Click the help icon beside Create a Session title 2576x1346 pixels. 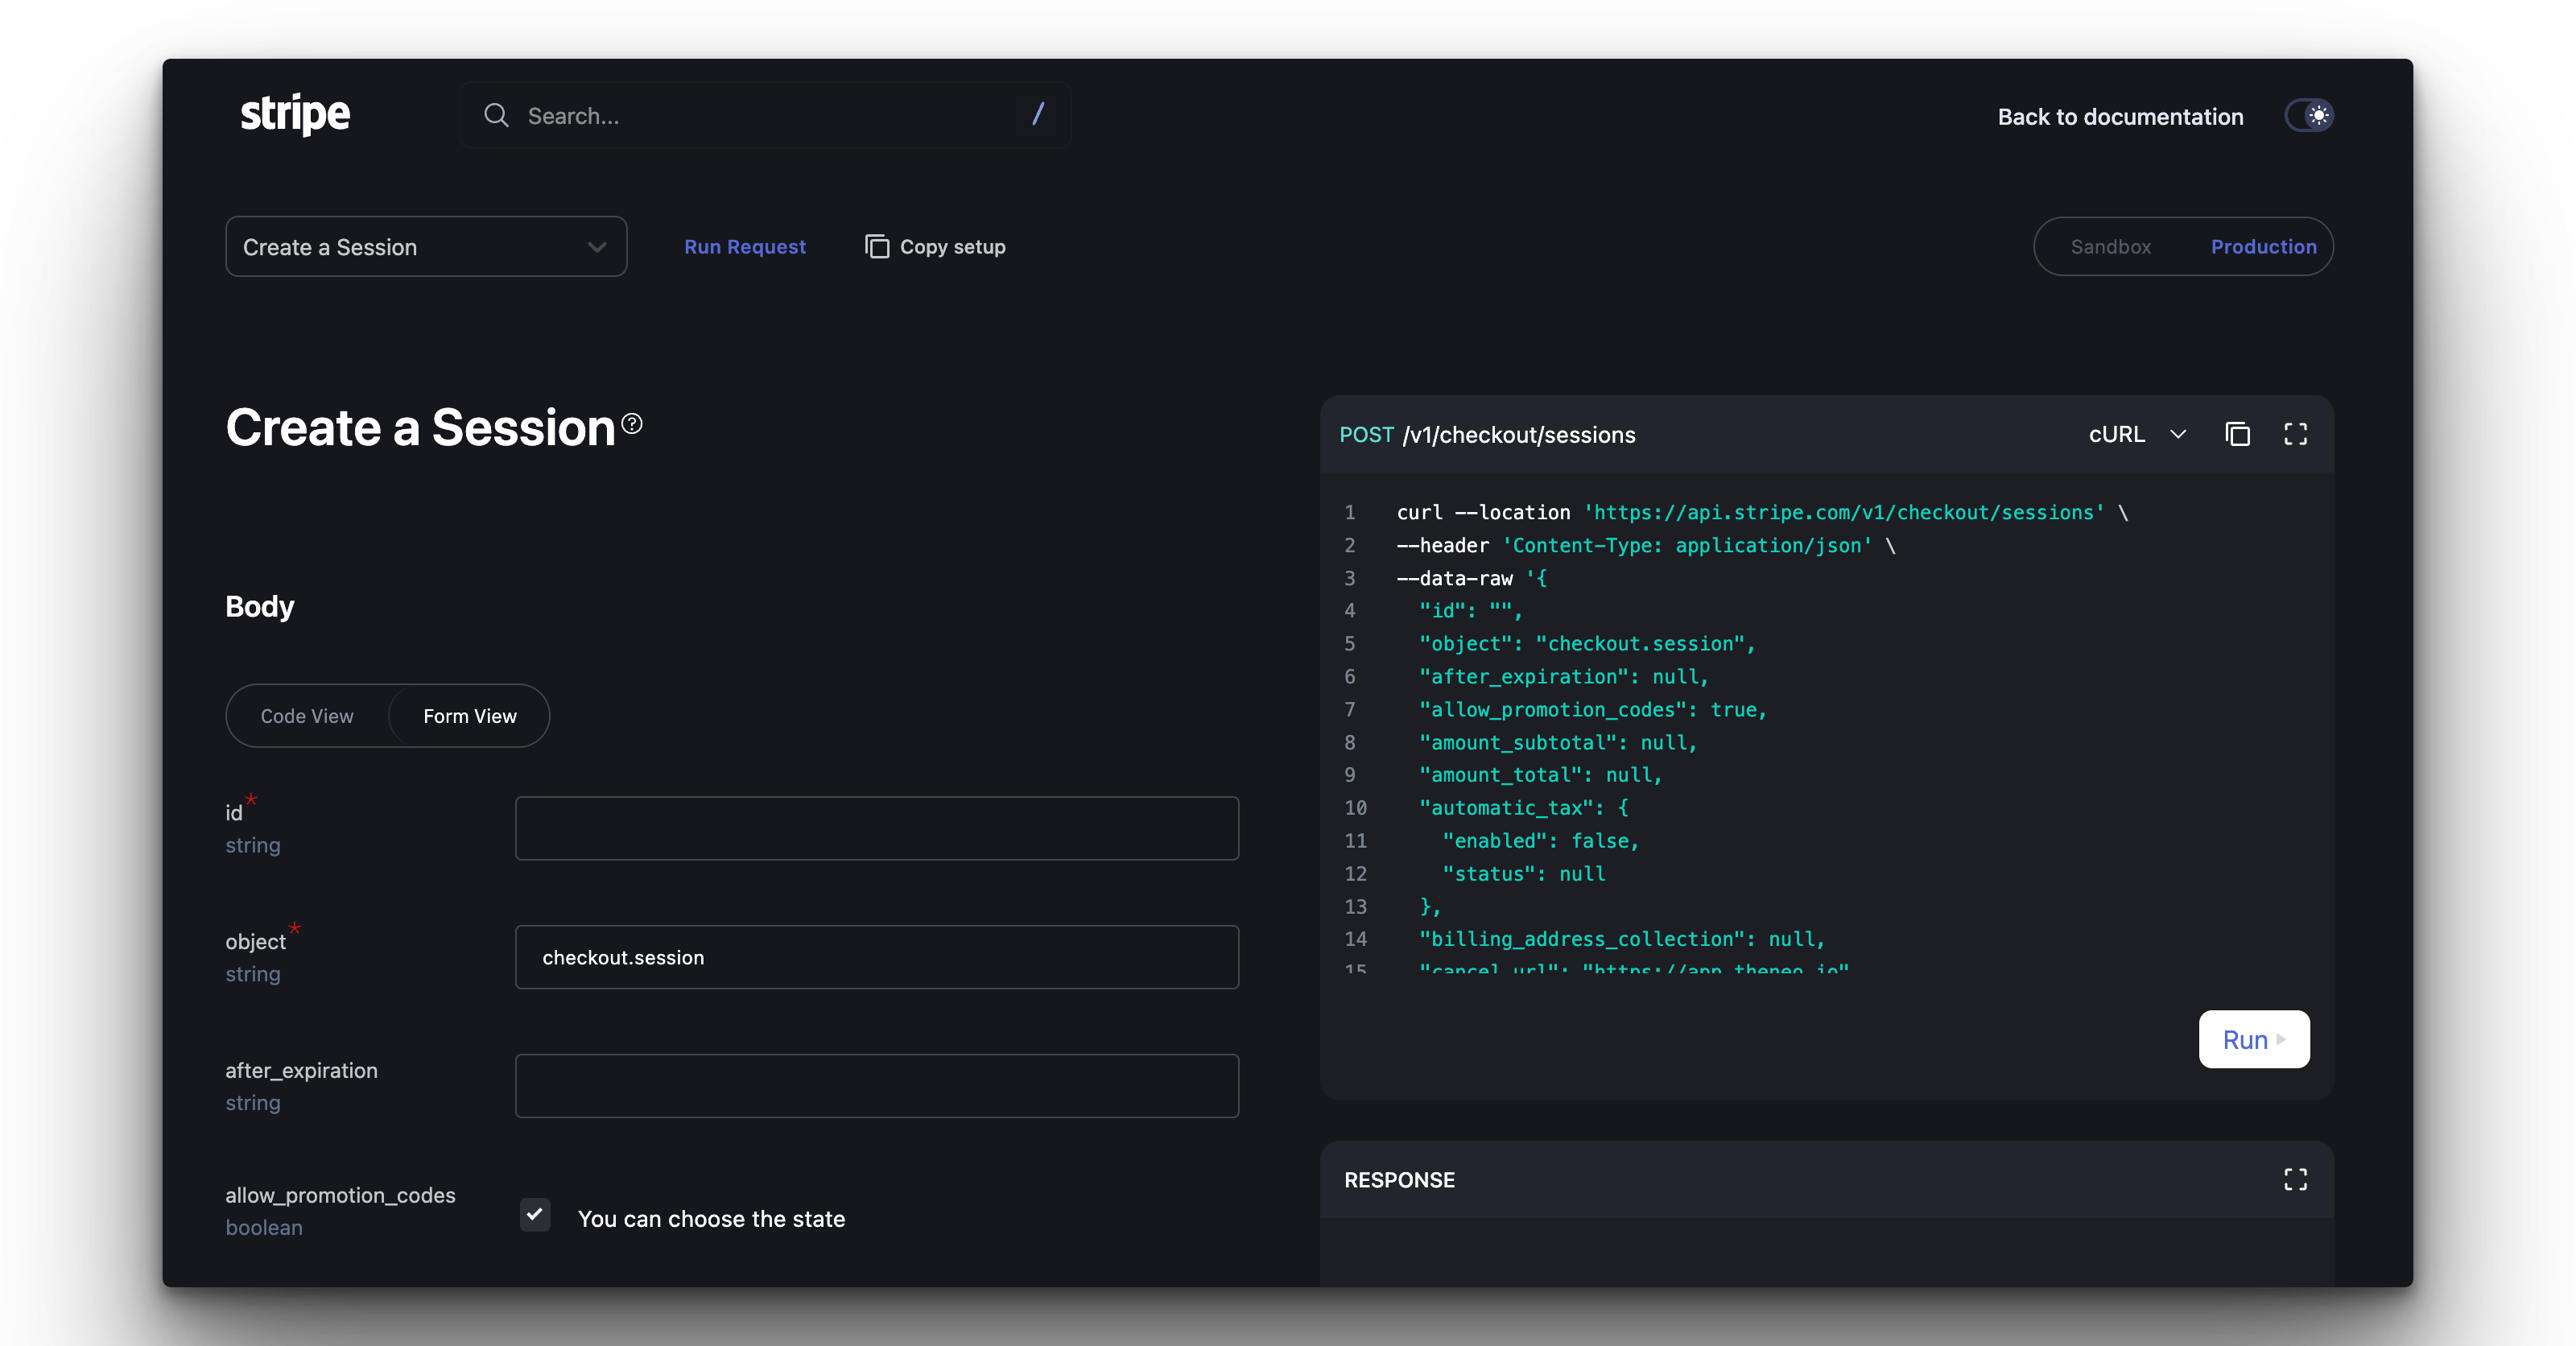pyautogui.click(x=632, y=424)
